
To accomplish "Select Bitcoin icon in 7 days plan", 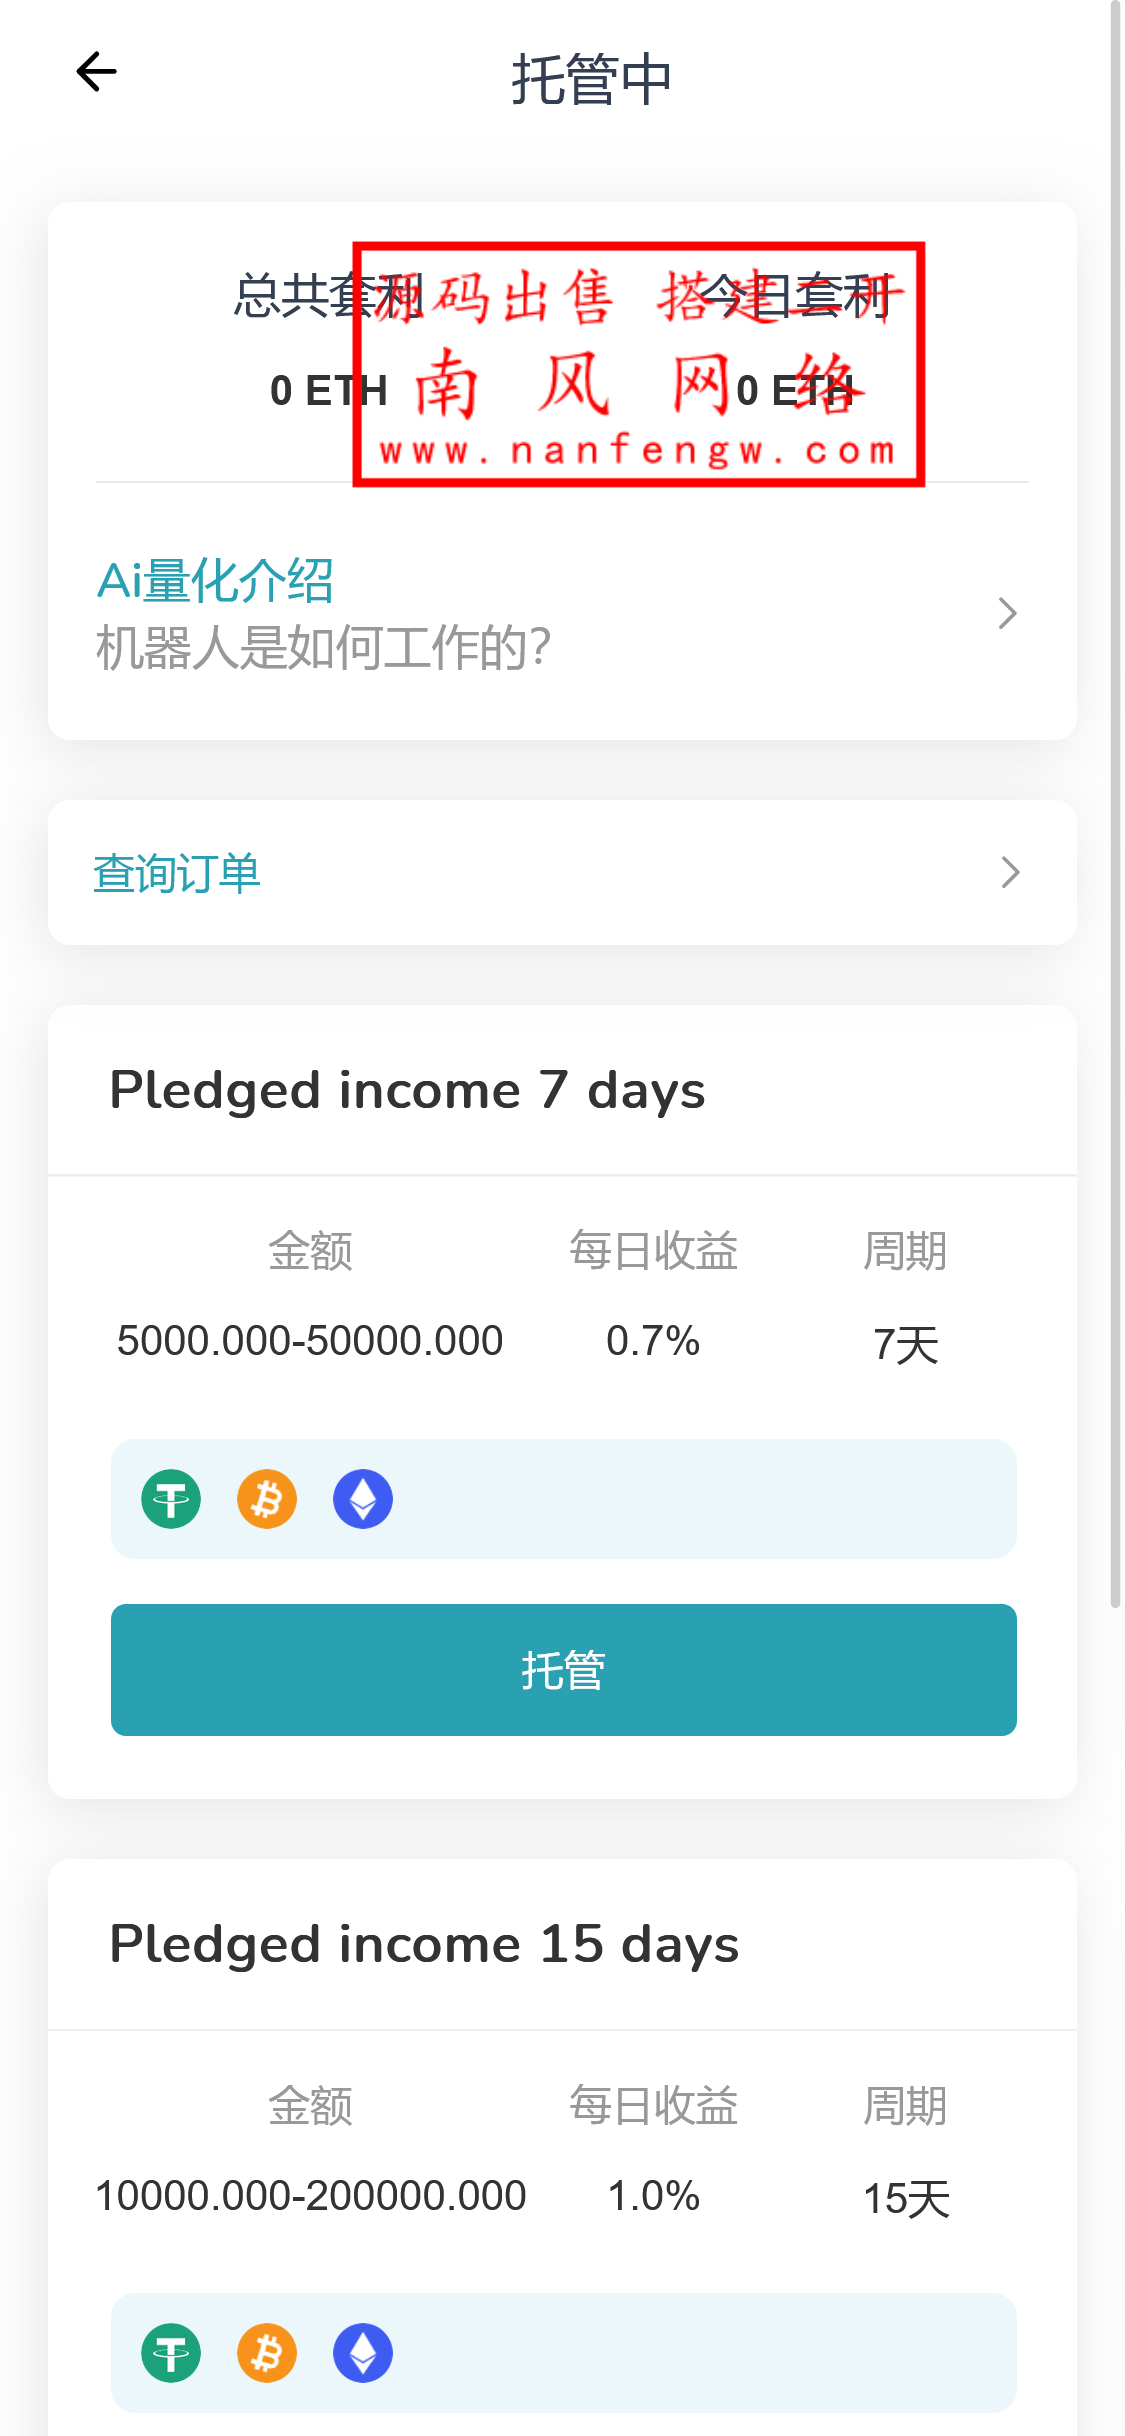I will pos(267,1499).
